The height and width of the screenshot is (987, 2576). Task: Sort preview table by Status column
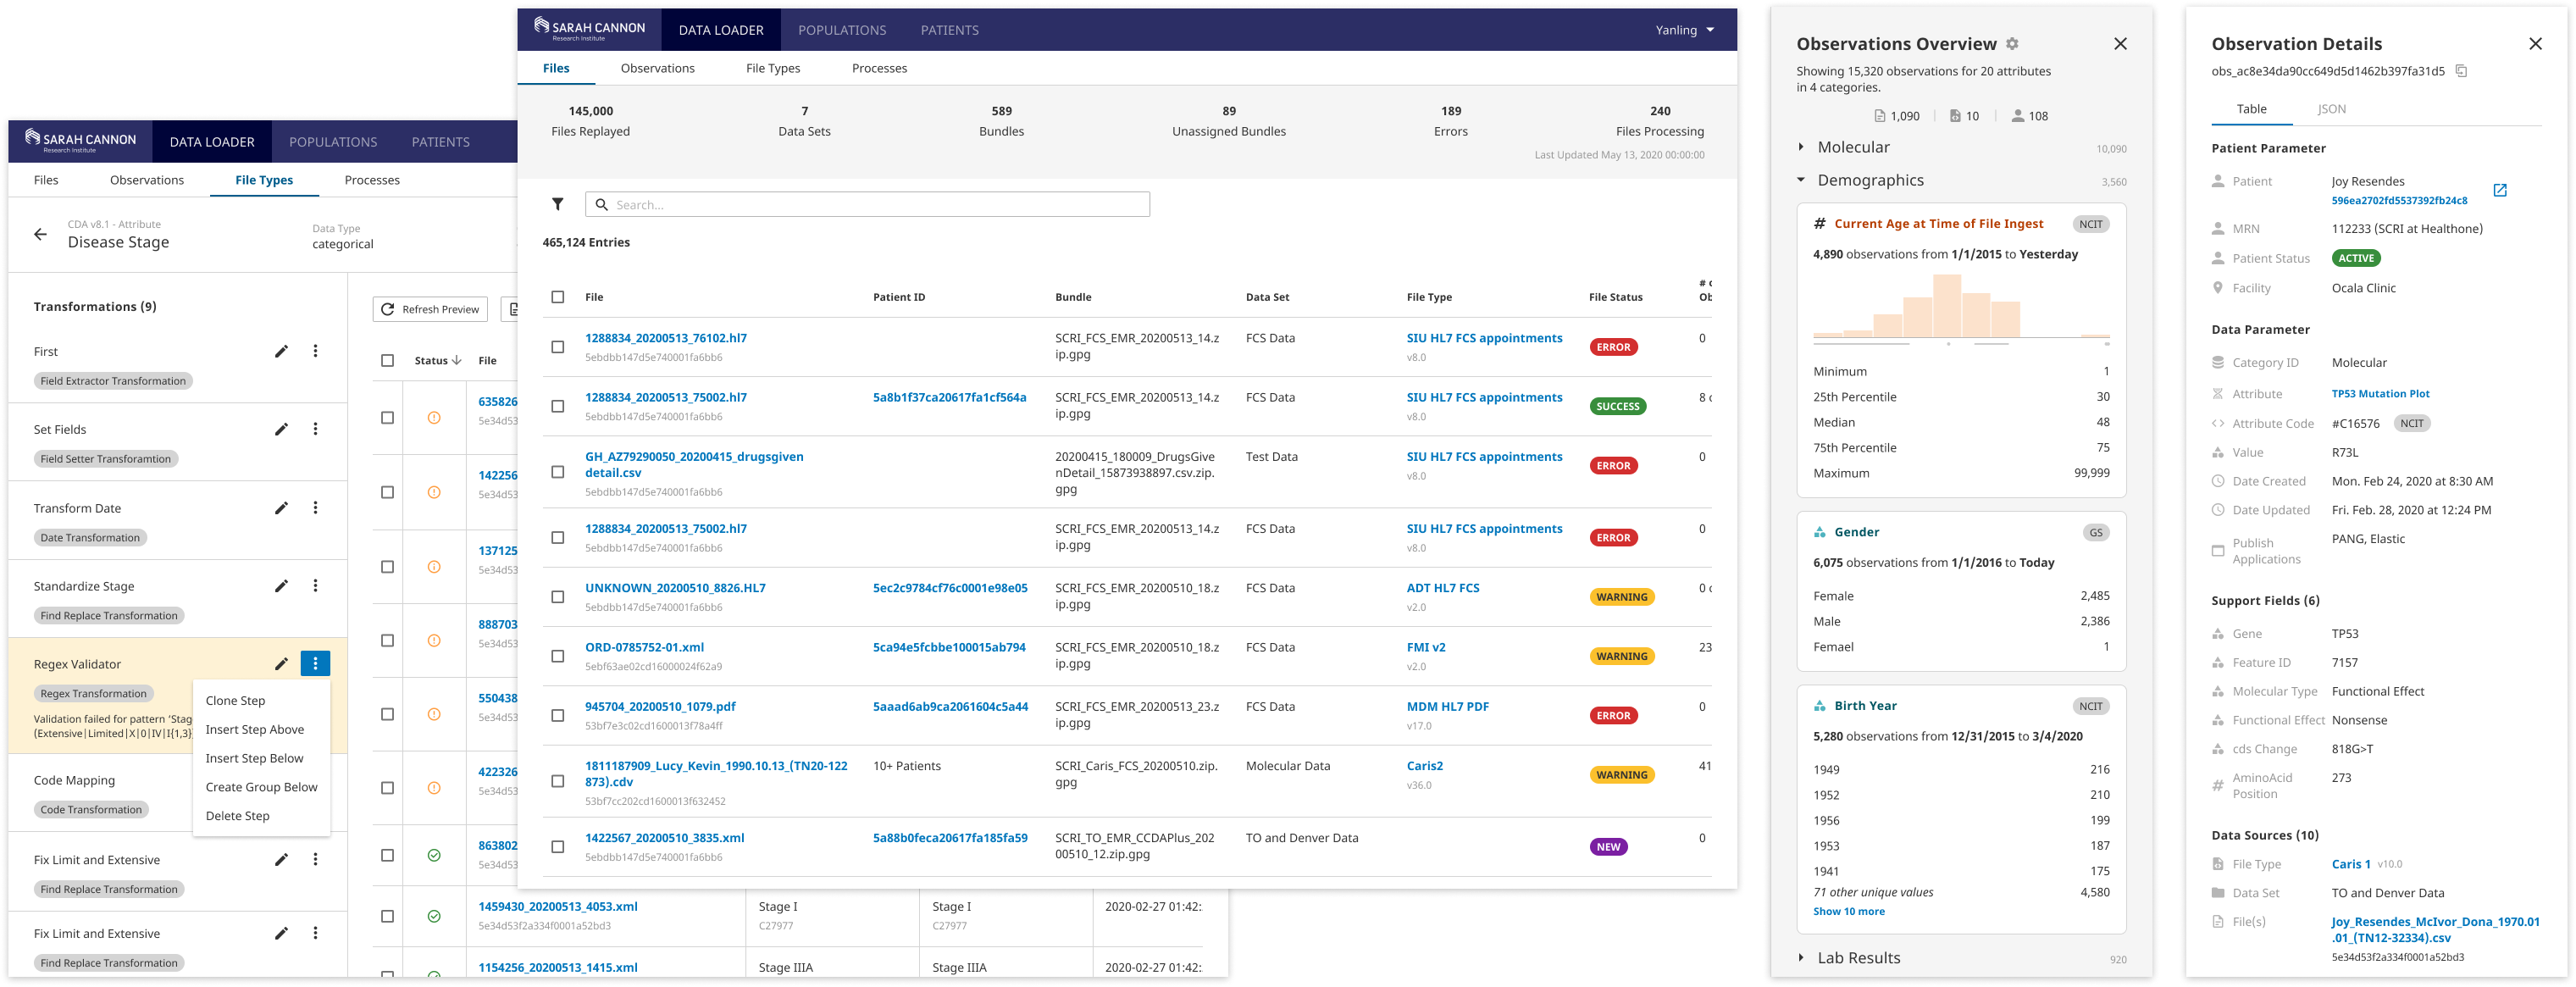[438, 361]
